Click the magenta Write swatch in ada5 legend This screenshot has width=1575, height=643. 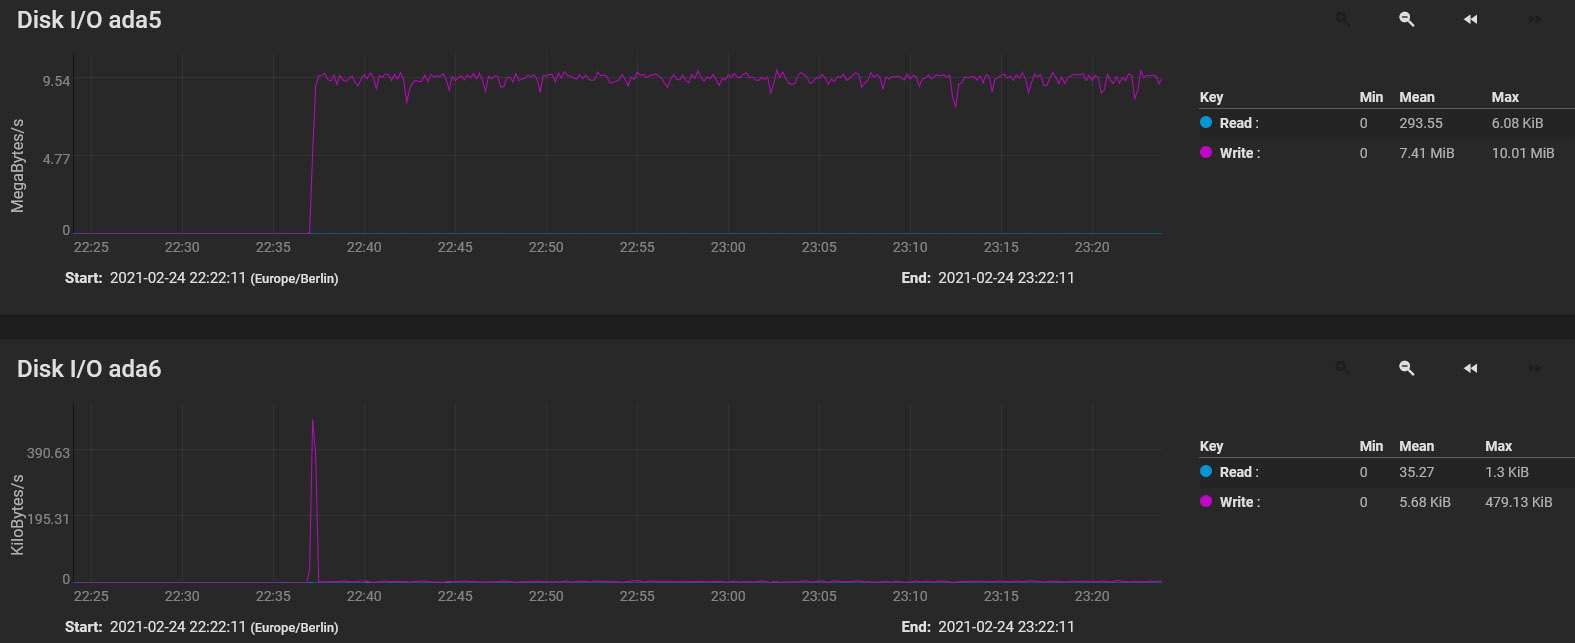click(x=1206, y=153)
